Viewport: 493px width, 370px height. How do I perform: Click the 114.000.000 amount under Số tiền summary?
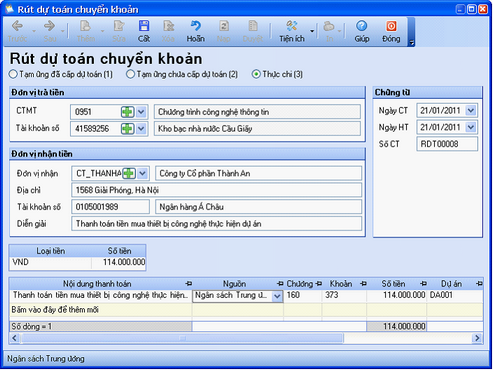(x=119, y=262)
